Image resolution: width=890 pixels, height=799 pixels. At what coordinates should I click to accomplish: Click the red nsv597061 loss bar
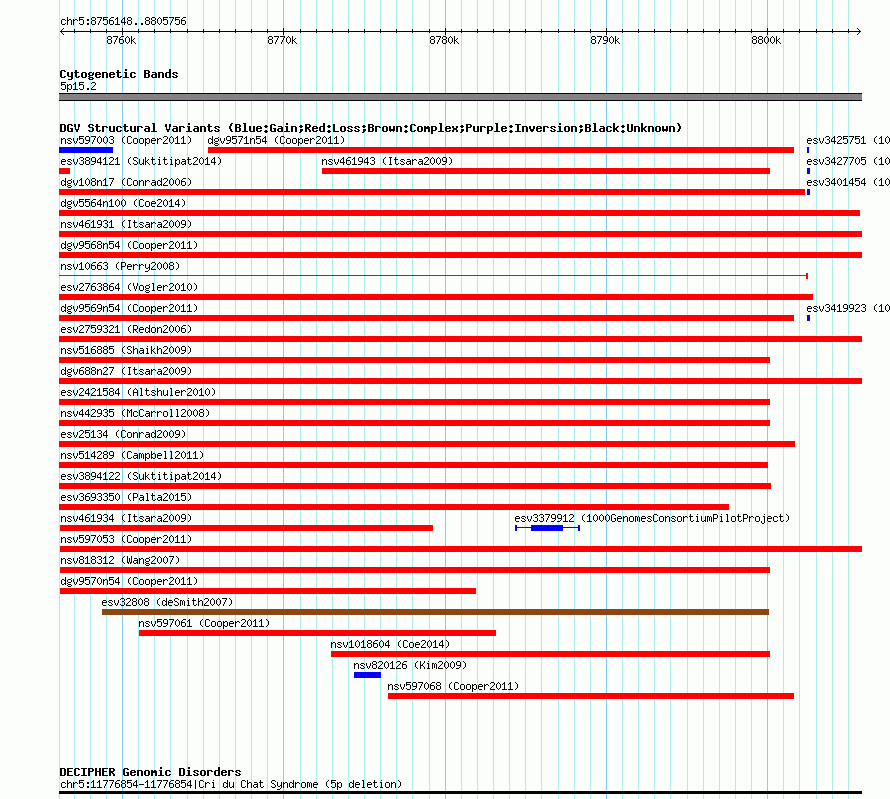pyautogui.click(x=317, y=633)
